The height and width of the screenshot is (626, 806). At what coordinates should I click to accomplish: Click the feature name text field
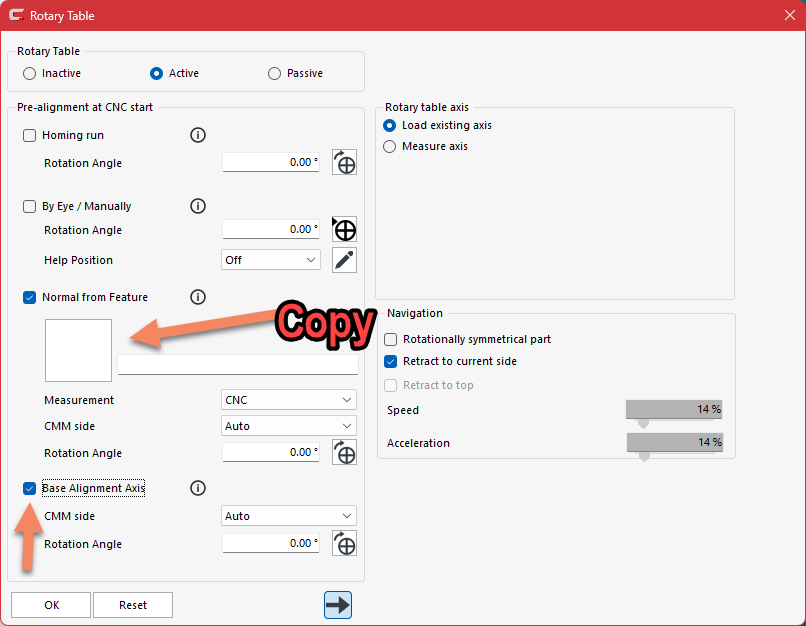pyautogui.click(x=238, y=364)
